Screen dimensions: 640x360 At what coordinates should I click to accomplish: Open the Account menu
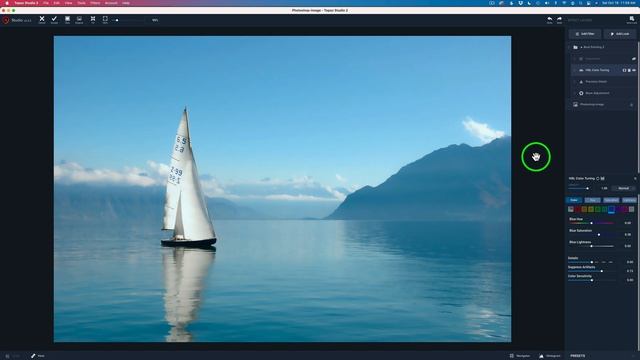tap(111, 3)
